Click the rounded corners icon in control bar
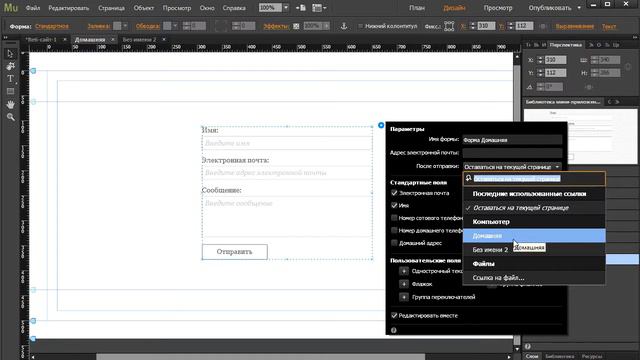The image size is (640, 360). (x=221, y=26)
